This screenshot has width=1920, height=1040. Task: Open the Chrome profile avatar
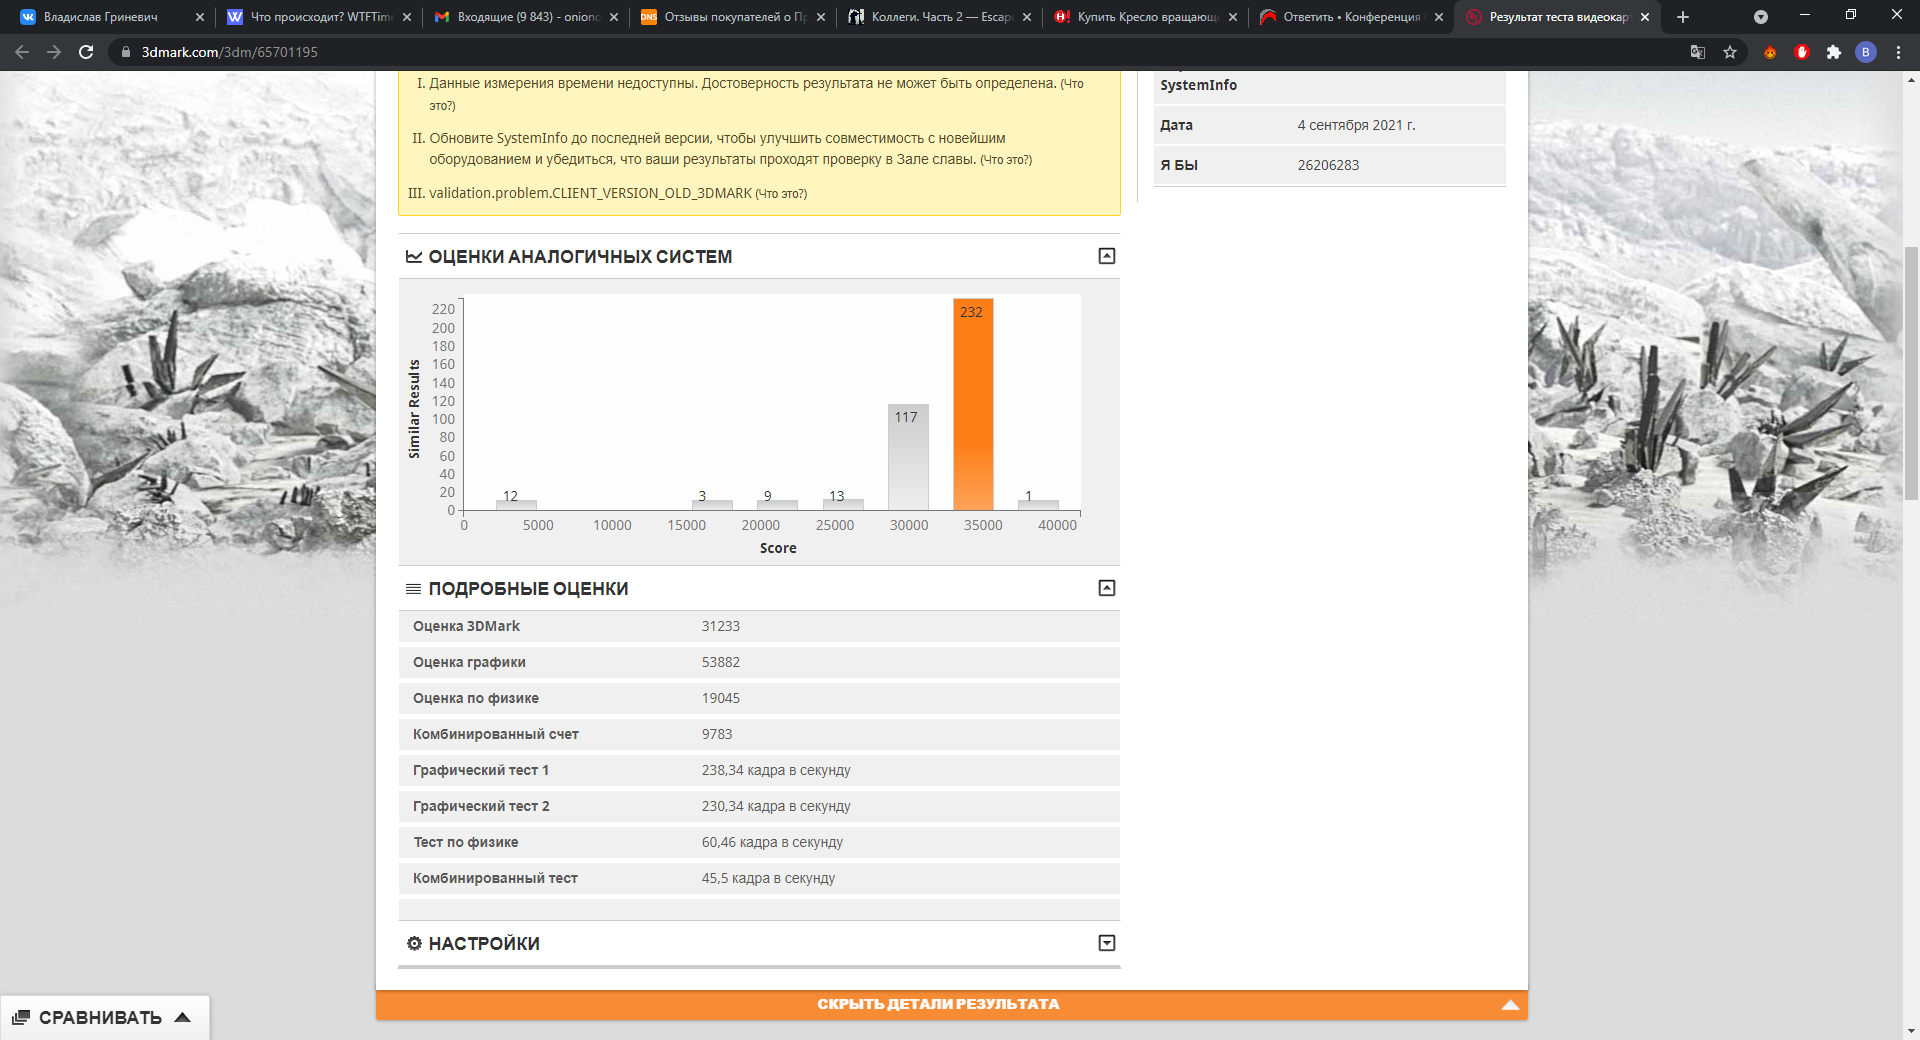(x=1866, y=52)
